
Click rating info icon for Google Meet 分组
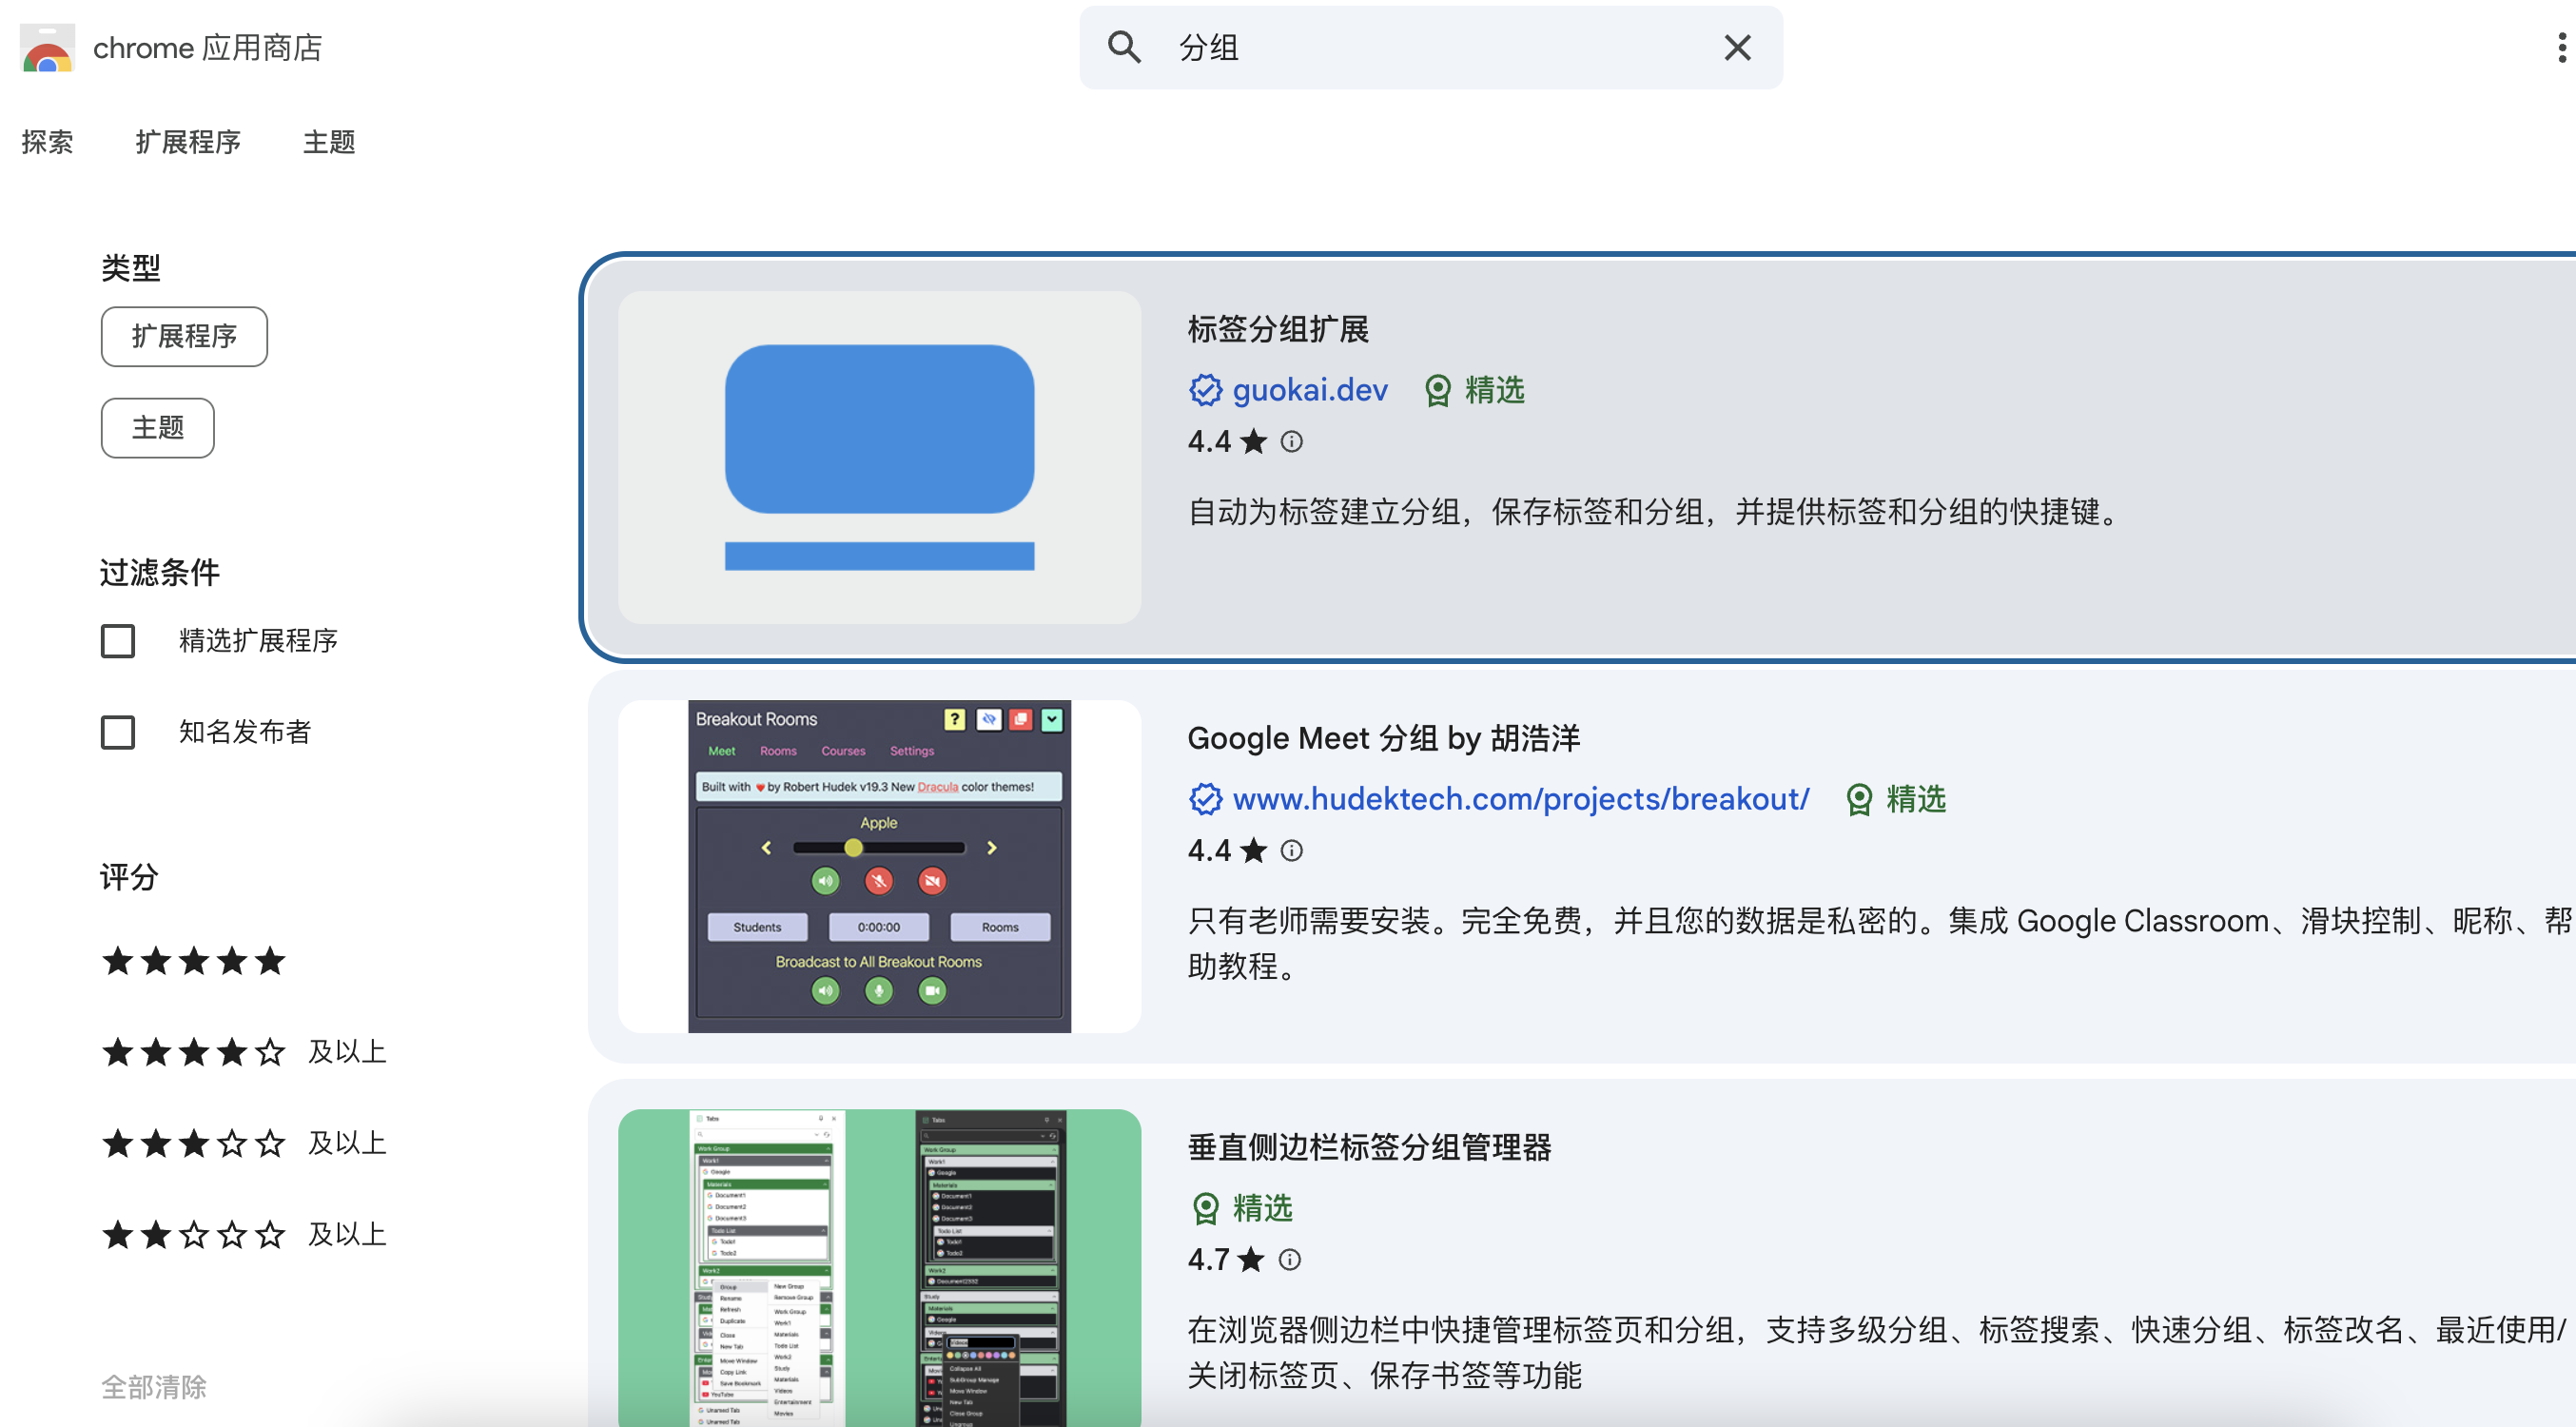(1291, 850)
